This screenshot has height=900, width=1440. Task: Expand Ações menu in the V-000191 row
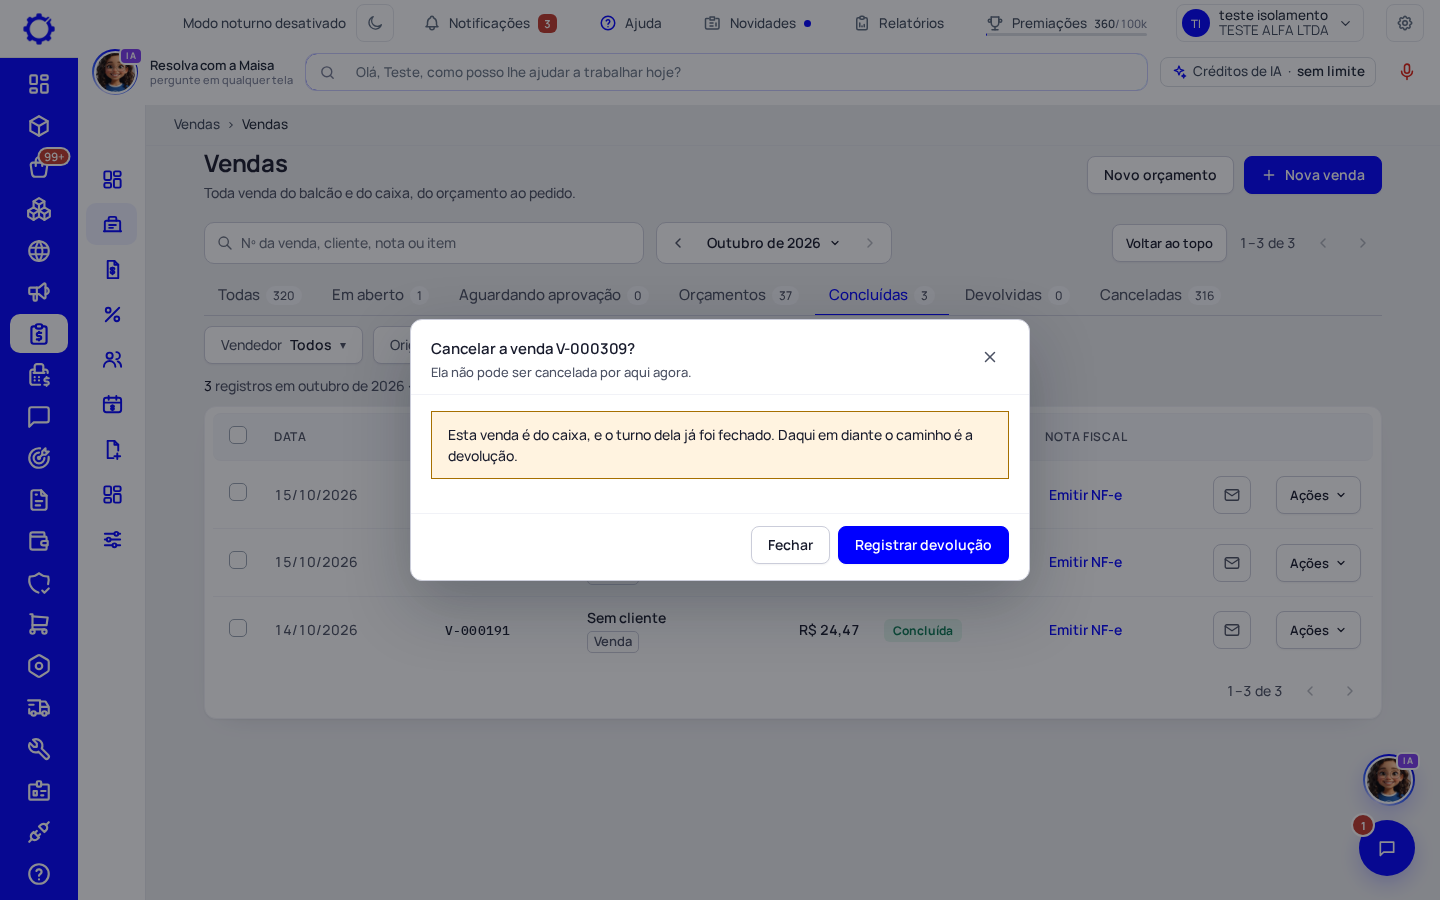coord(1318,630)
